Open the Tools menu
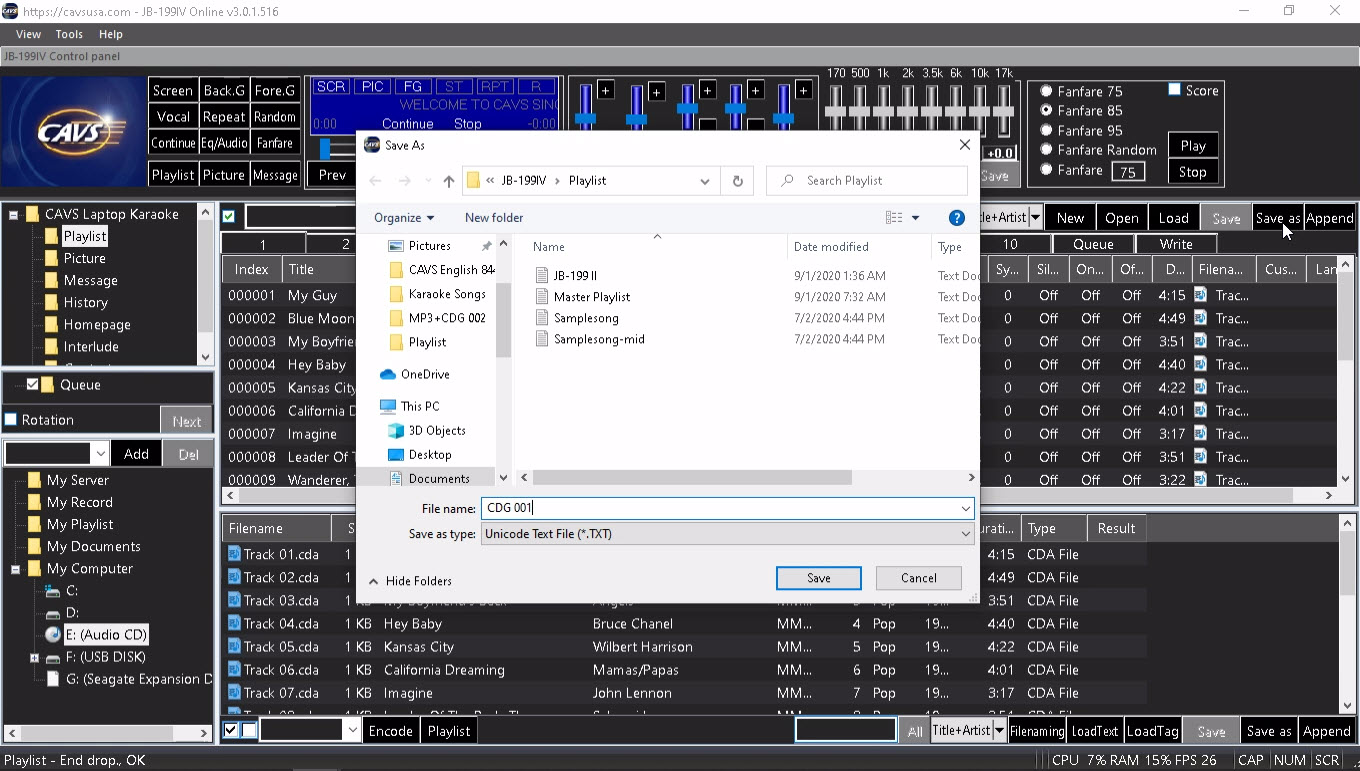Viewport: 1360px width, 771px height. [69, 34]
